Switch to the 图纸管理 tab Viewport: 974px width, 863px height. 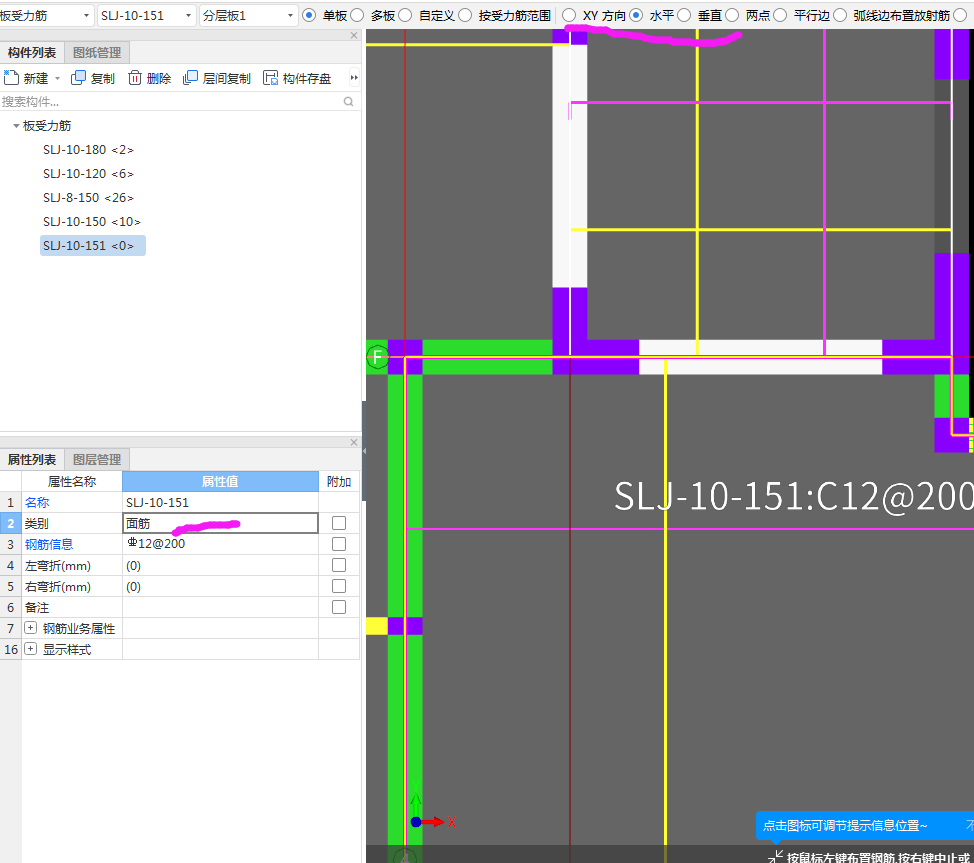point(97,53)
